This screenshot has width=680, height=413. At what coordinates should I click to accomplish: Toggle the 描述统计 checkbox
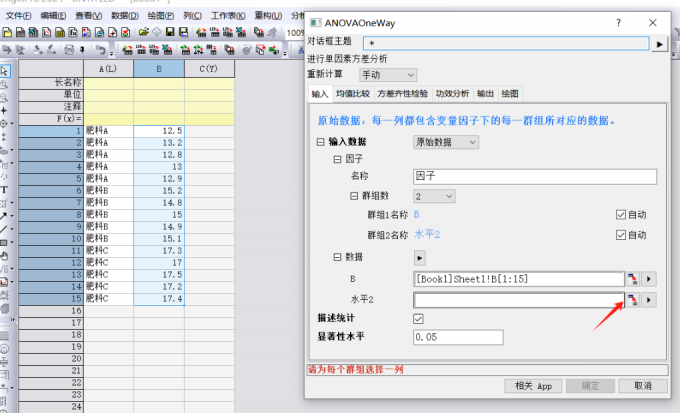[x=418, y=319]
